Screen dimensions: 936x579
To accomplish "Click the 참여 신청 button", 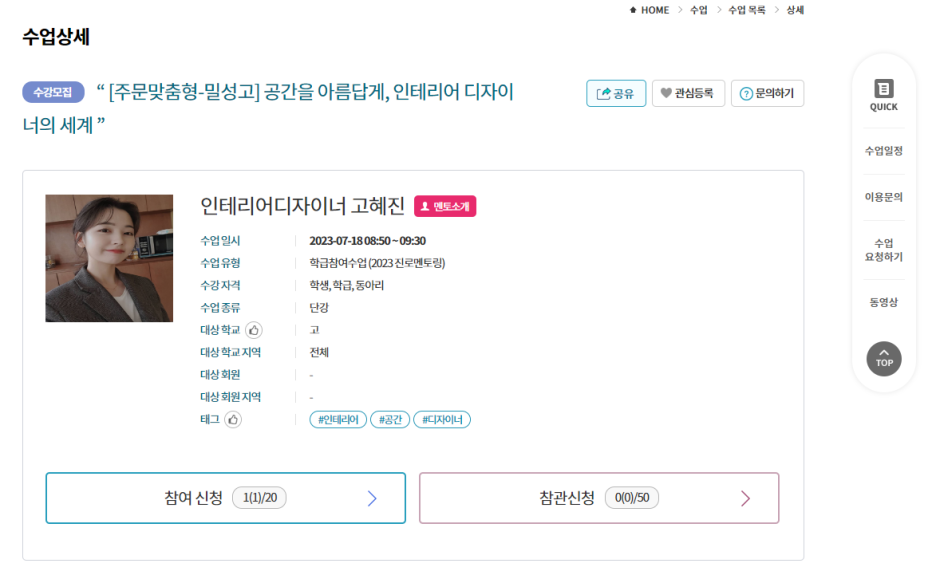I will click(226, 498).
